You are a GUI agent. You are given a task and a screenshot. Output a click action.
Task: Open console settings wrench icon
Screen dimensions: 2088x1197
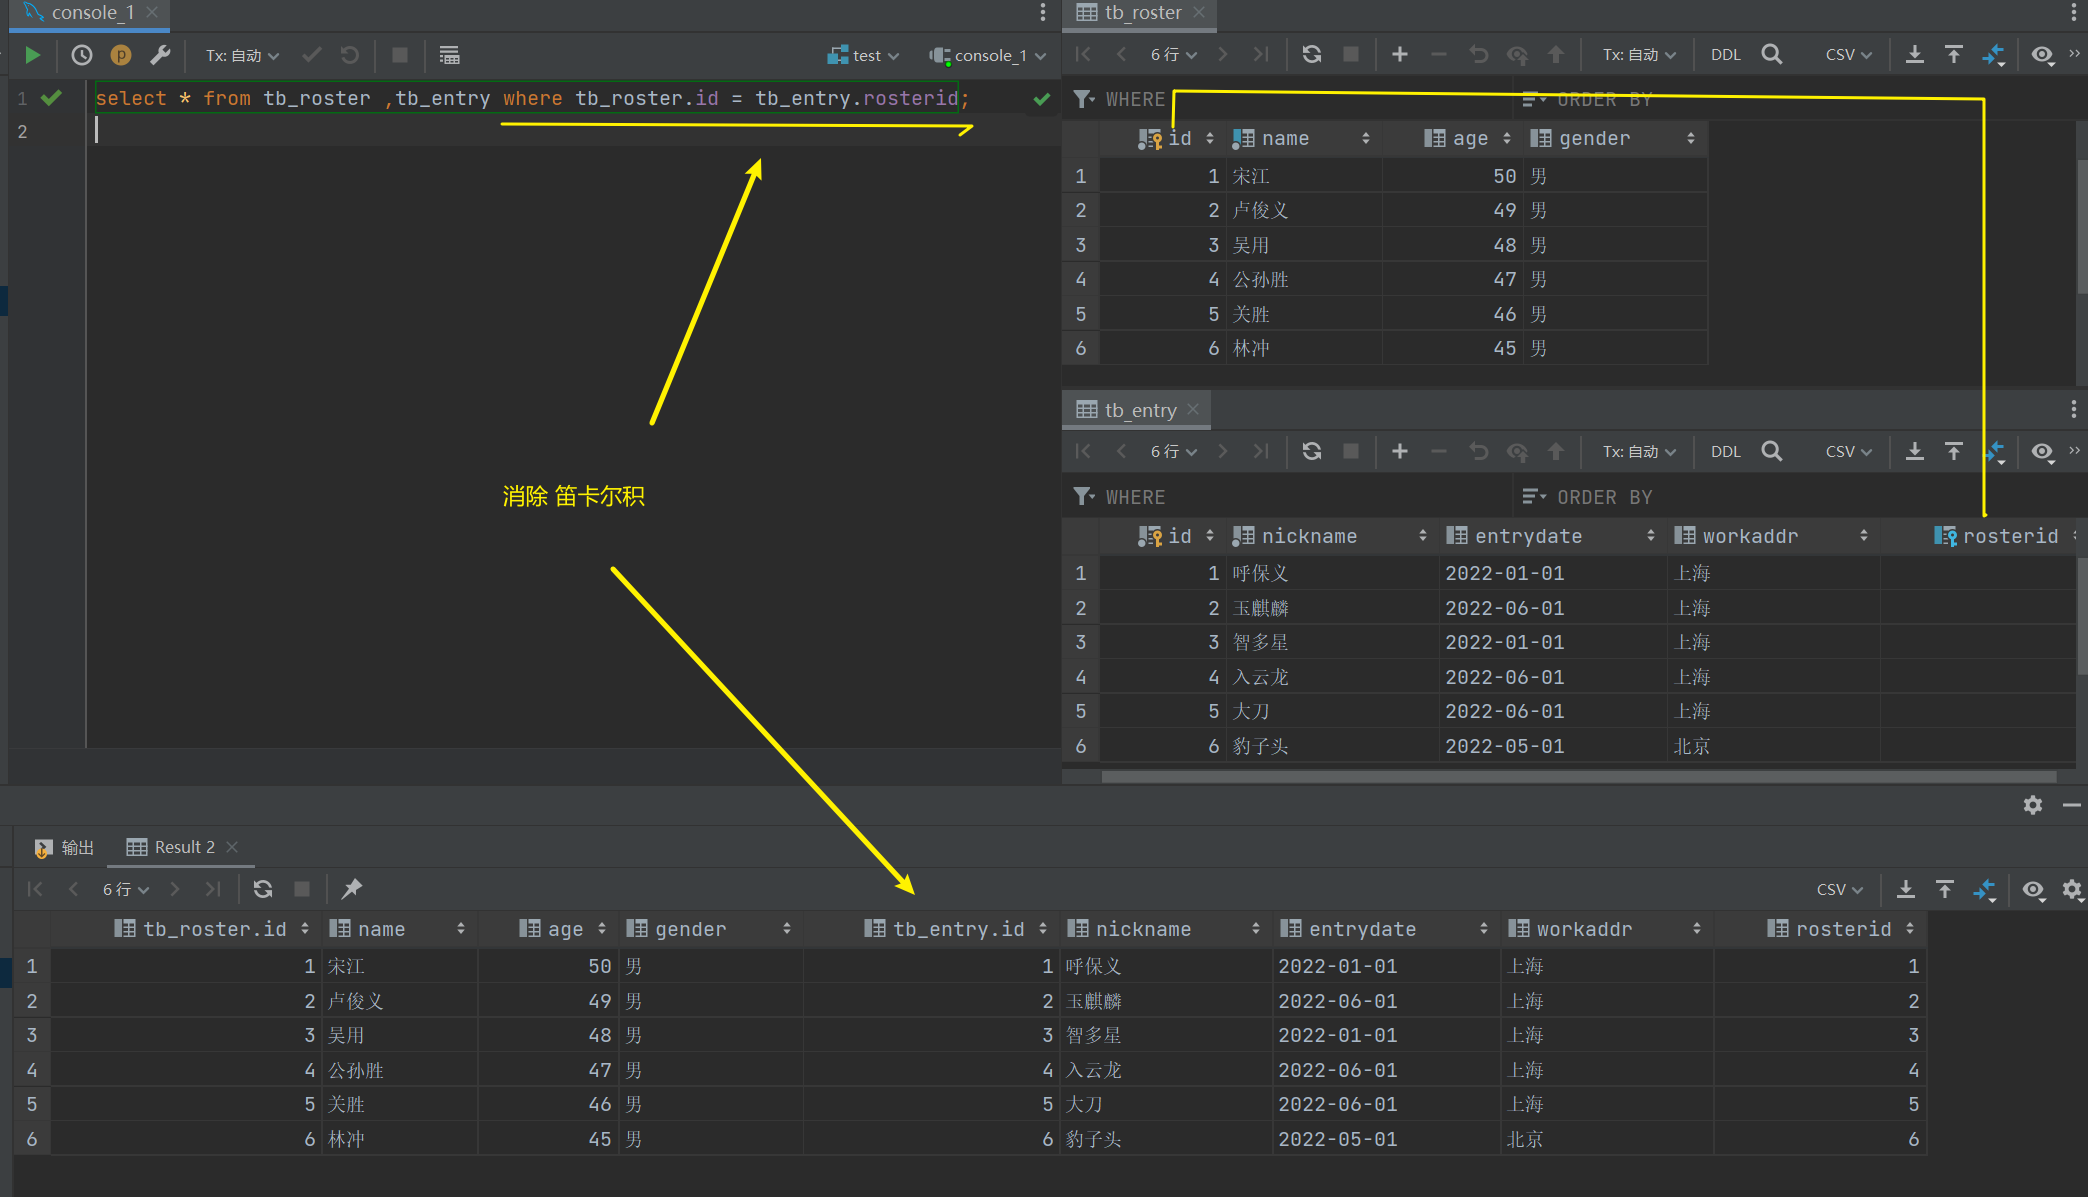pos(160,55)
